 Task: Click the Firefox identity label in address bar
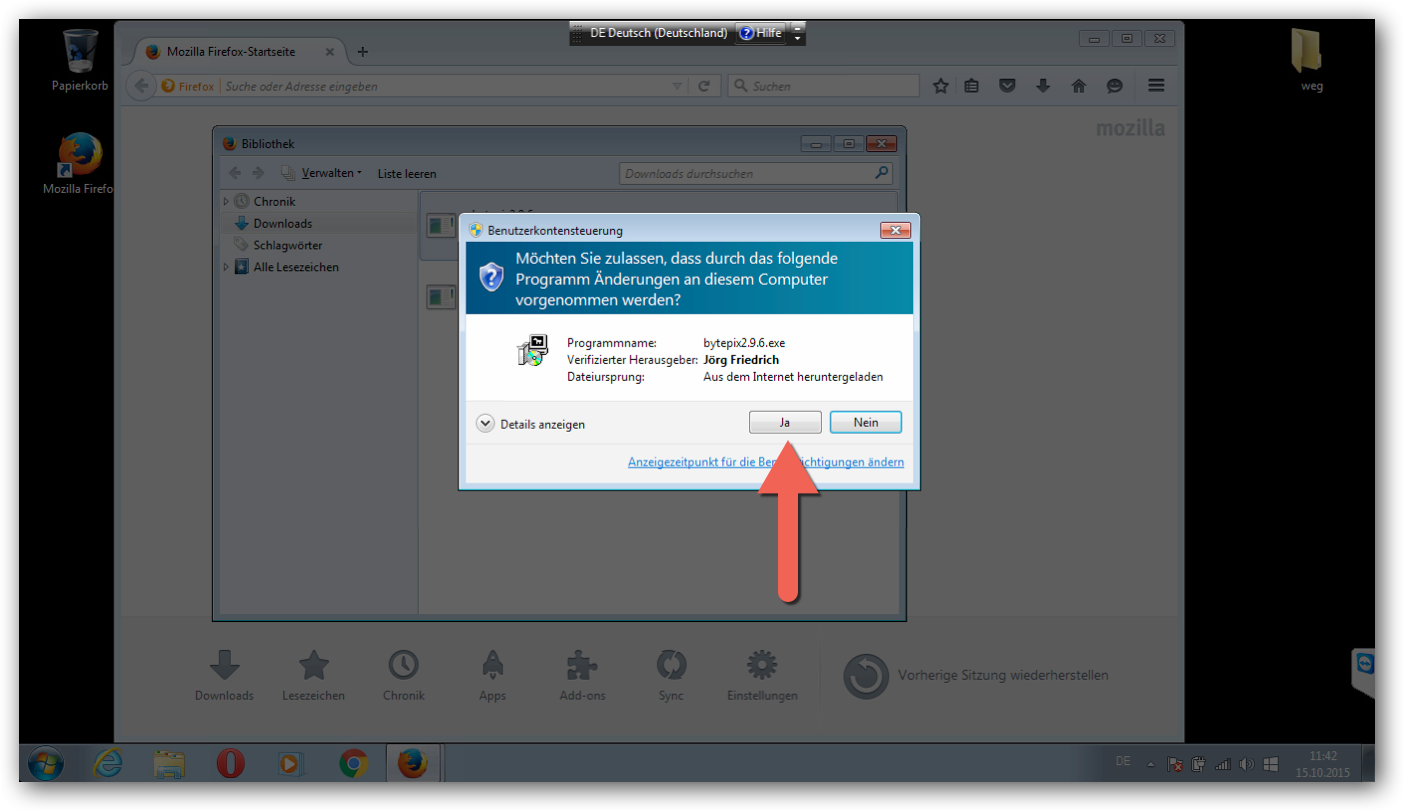188,86
